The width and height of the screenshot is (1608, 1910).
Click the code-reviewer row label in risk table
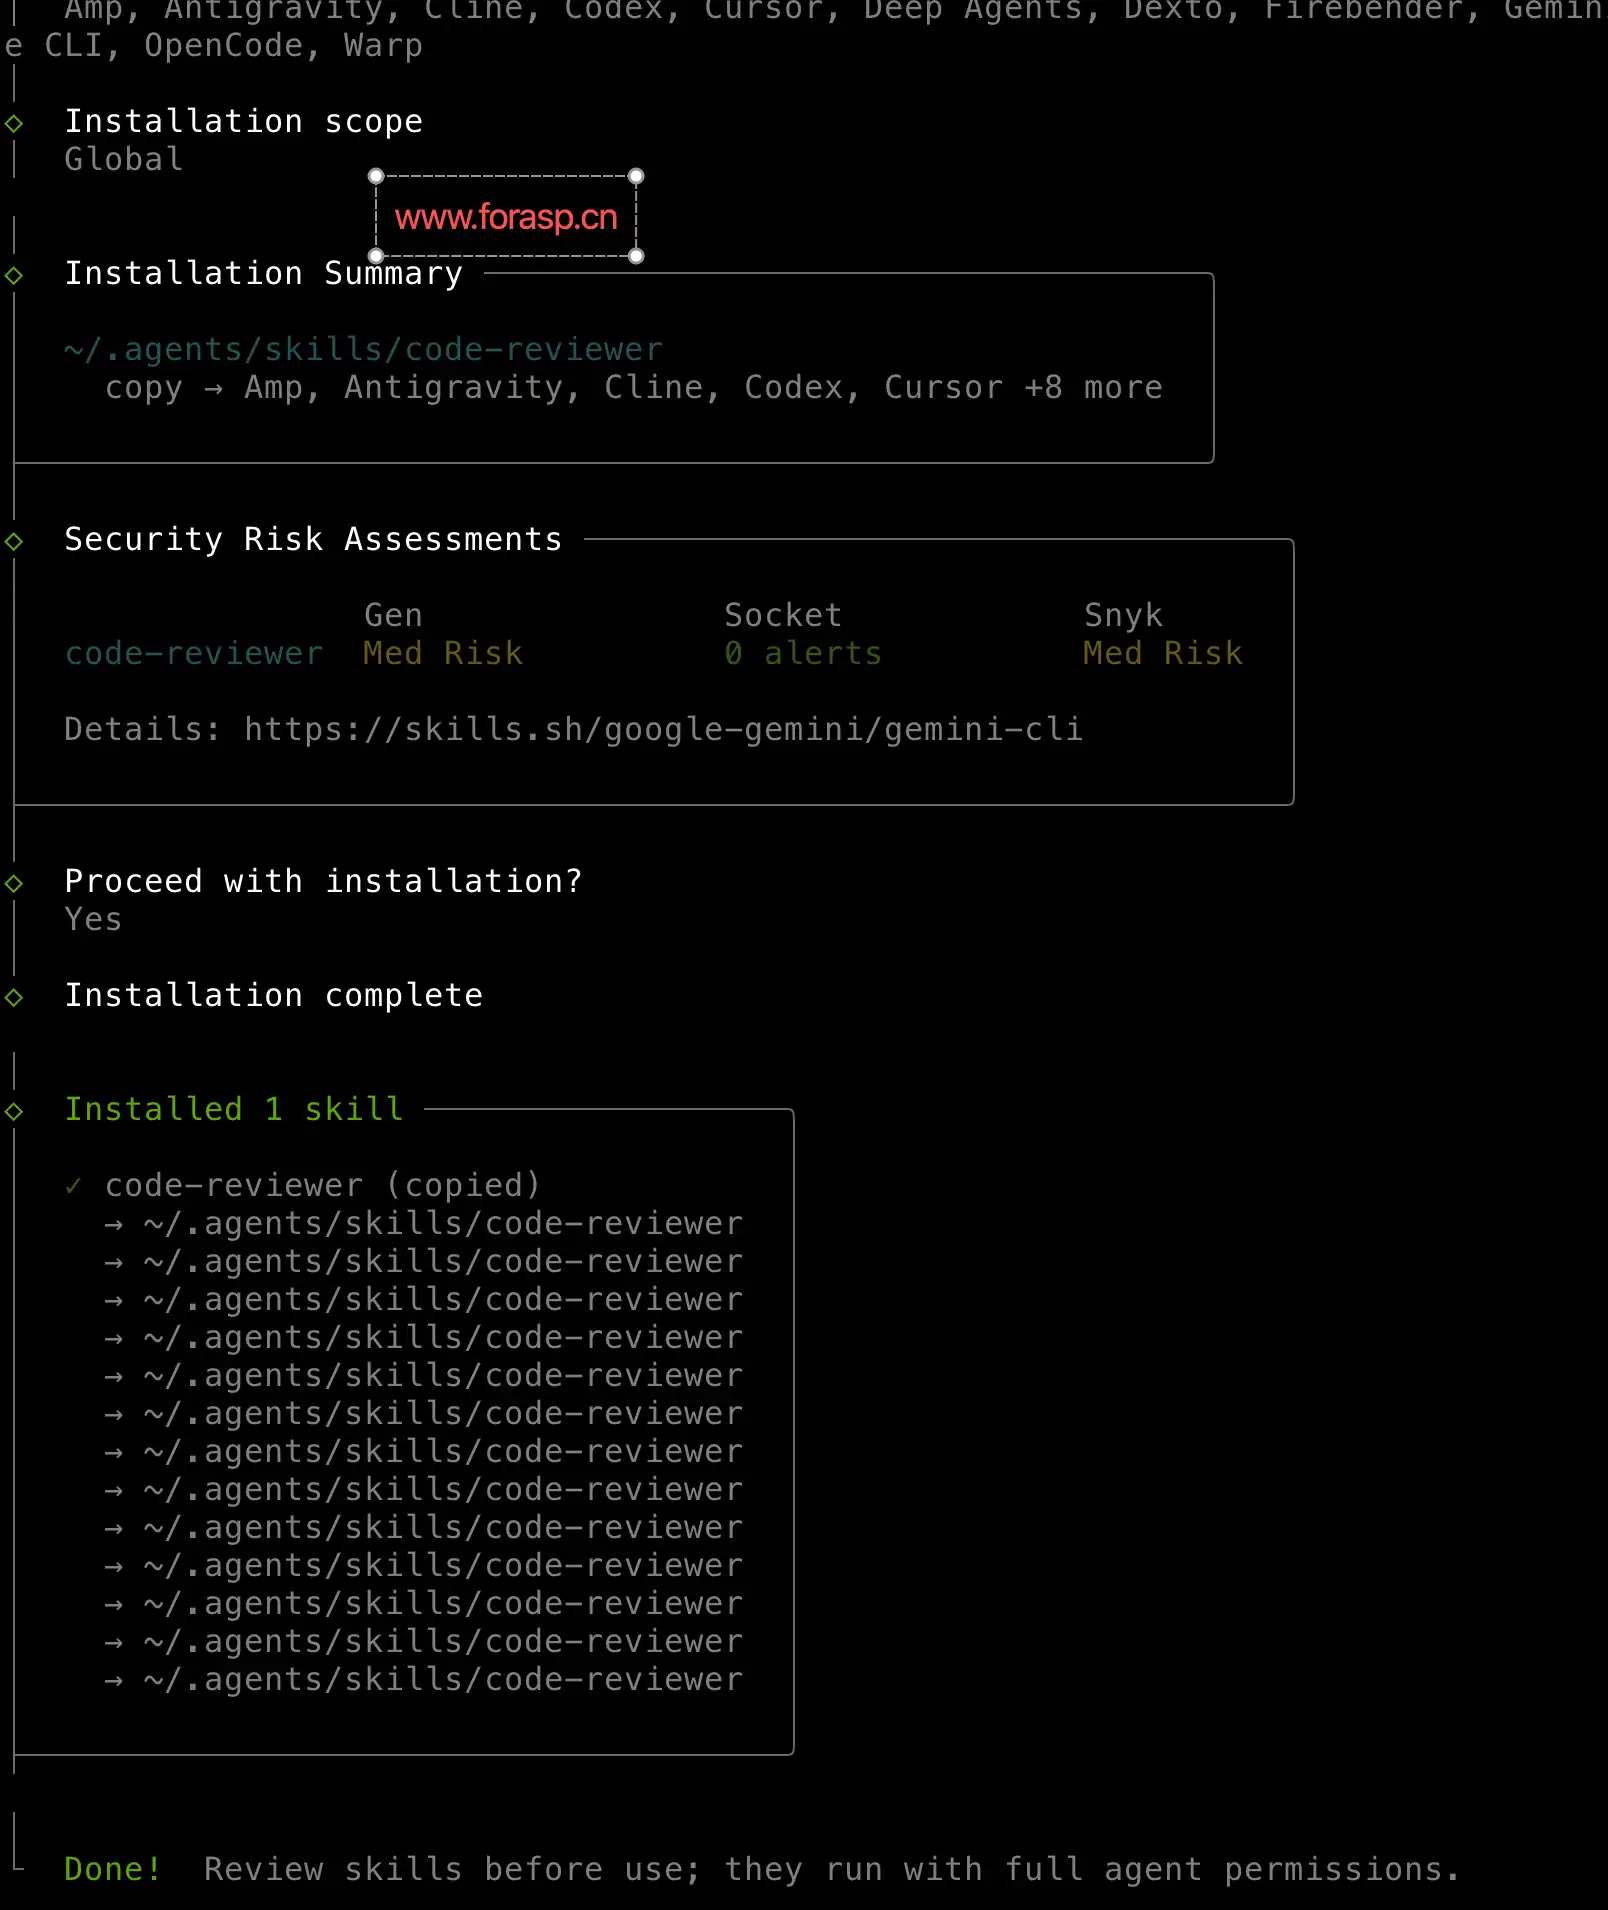pos(194,653)
